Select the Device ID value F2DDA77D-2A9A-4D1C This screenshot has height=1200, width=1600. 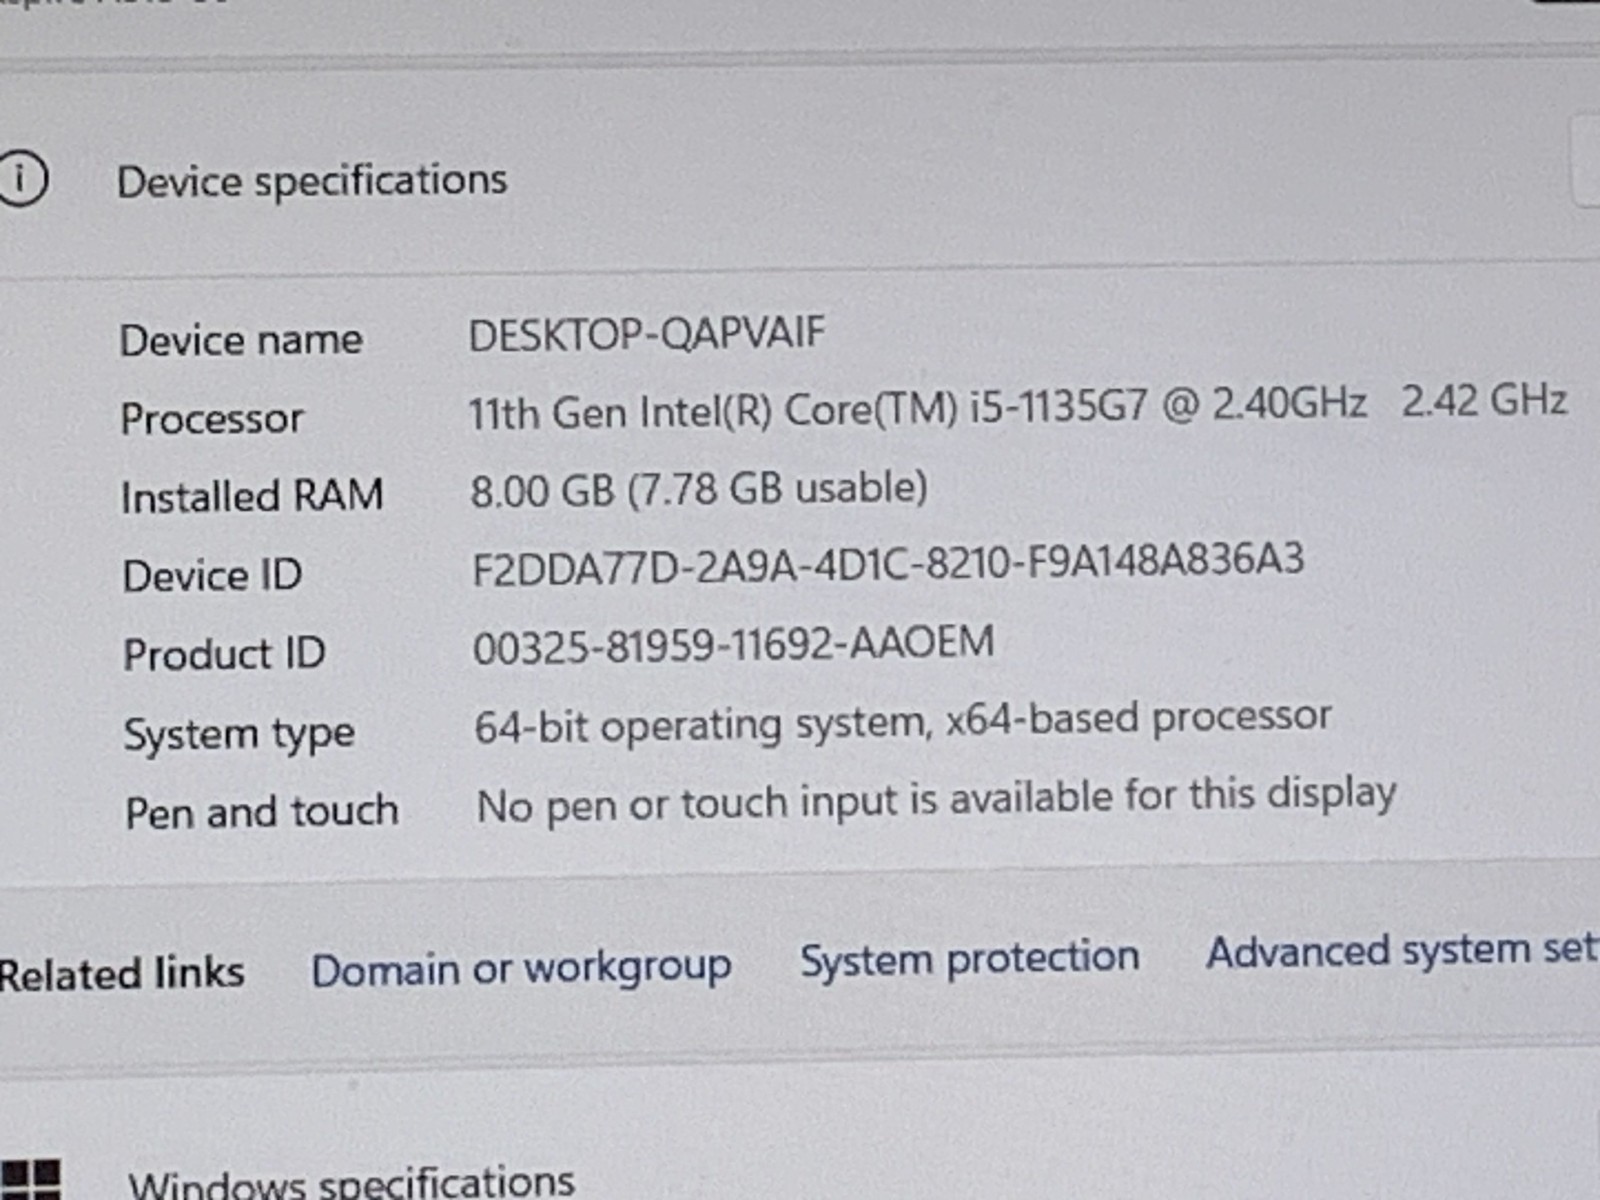(x=888, y=563)
